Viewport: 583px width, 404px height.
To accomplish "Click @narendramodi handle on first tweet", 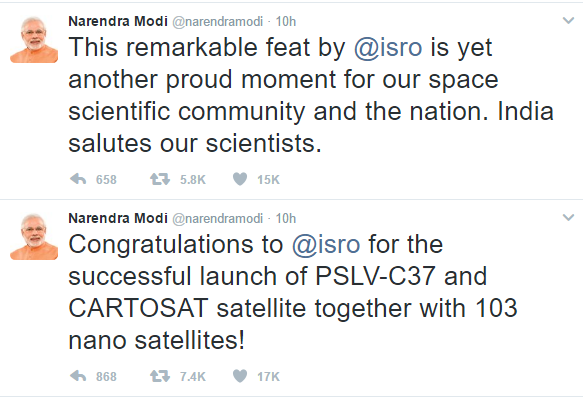I will point(218,22).
